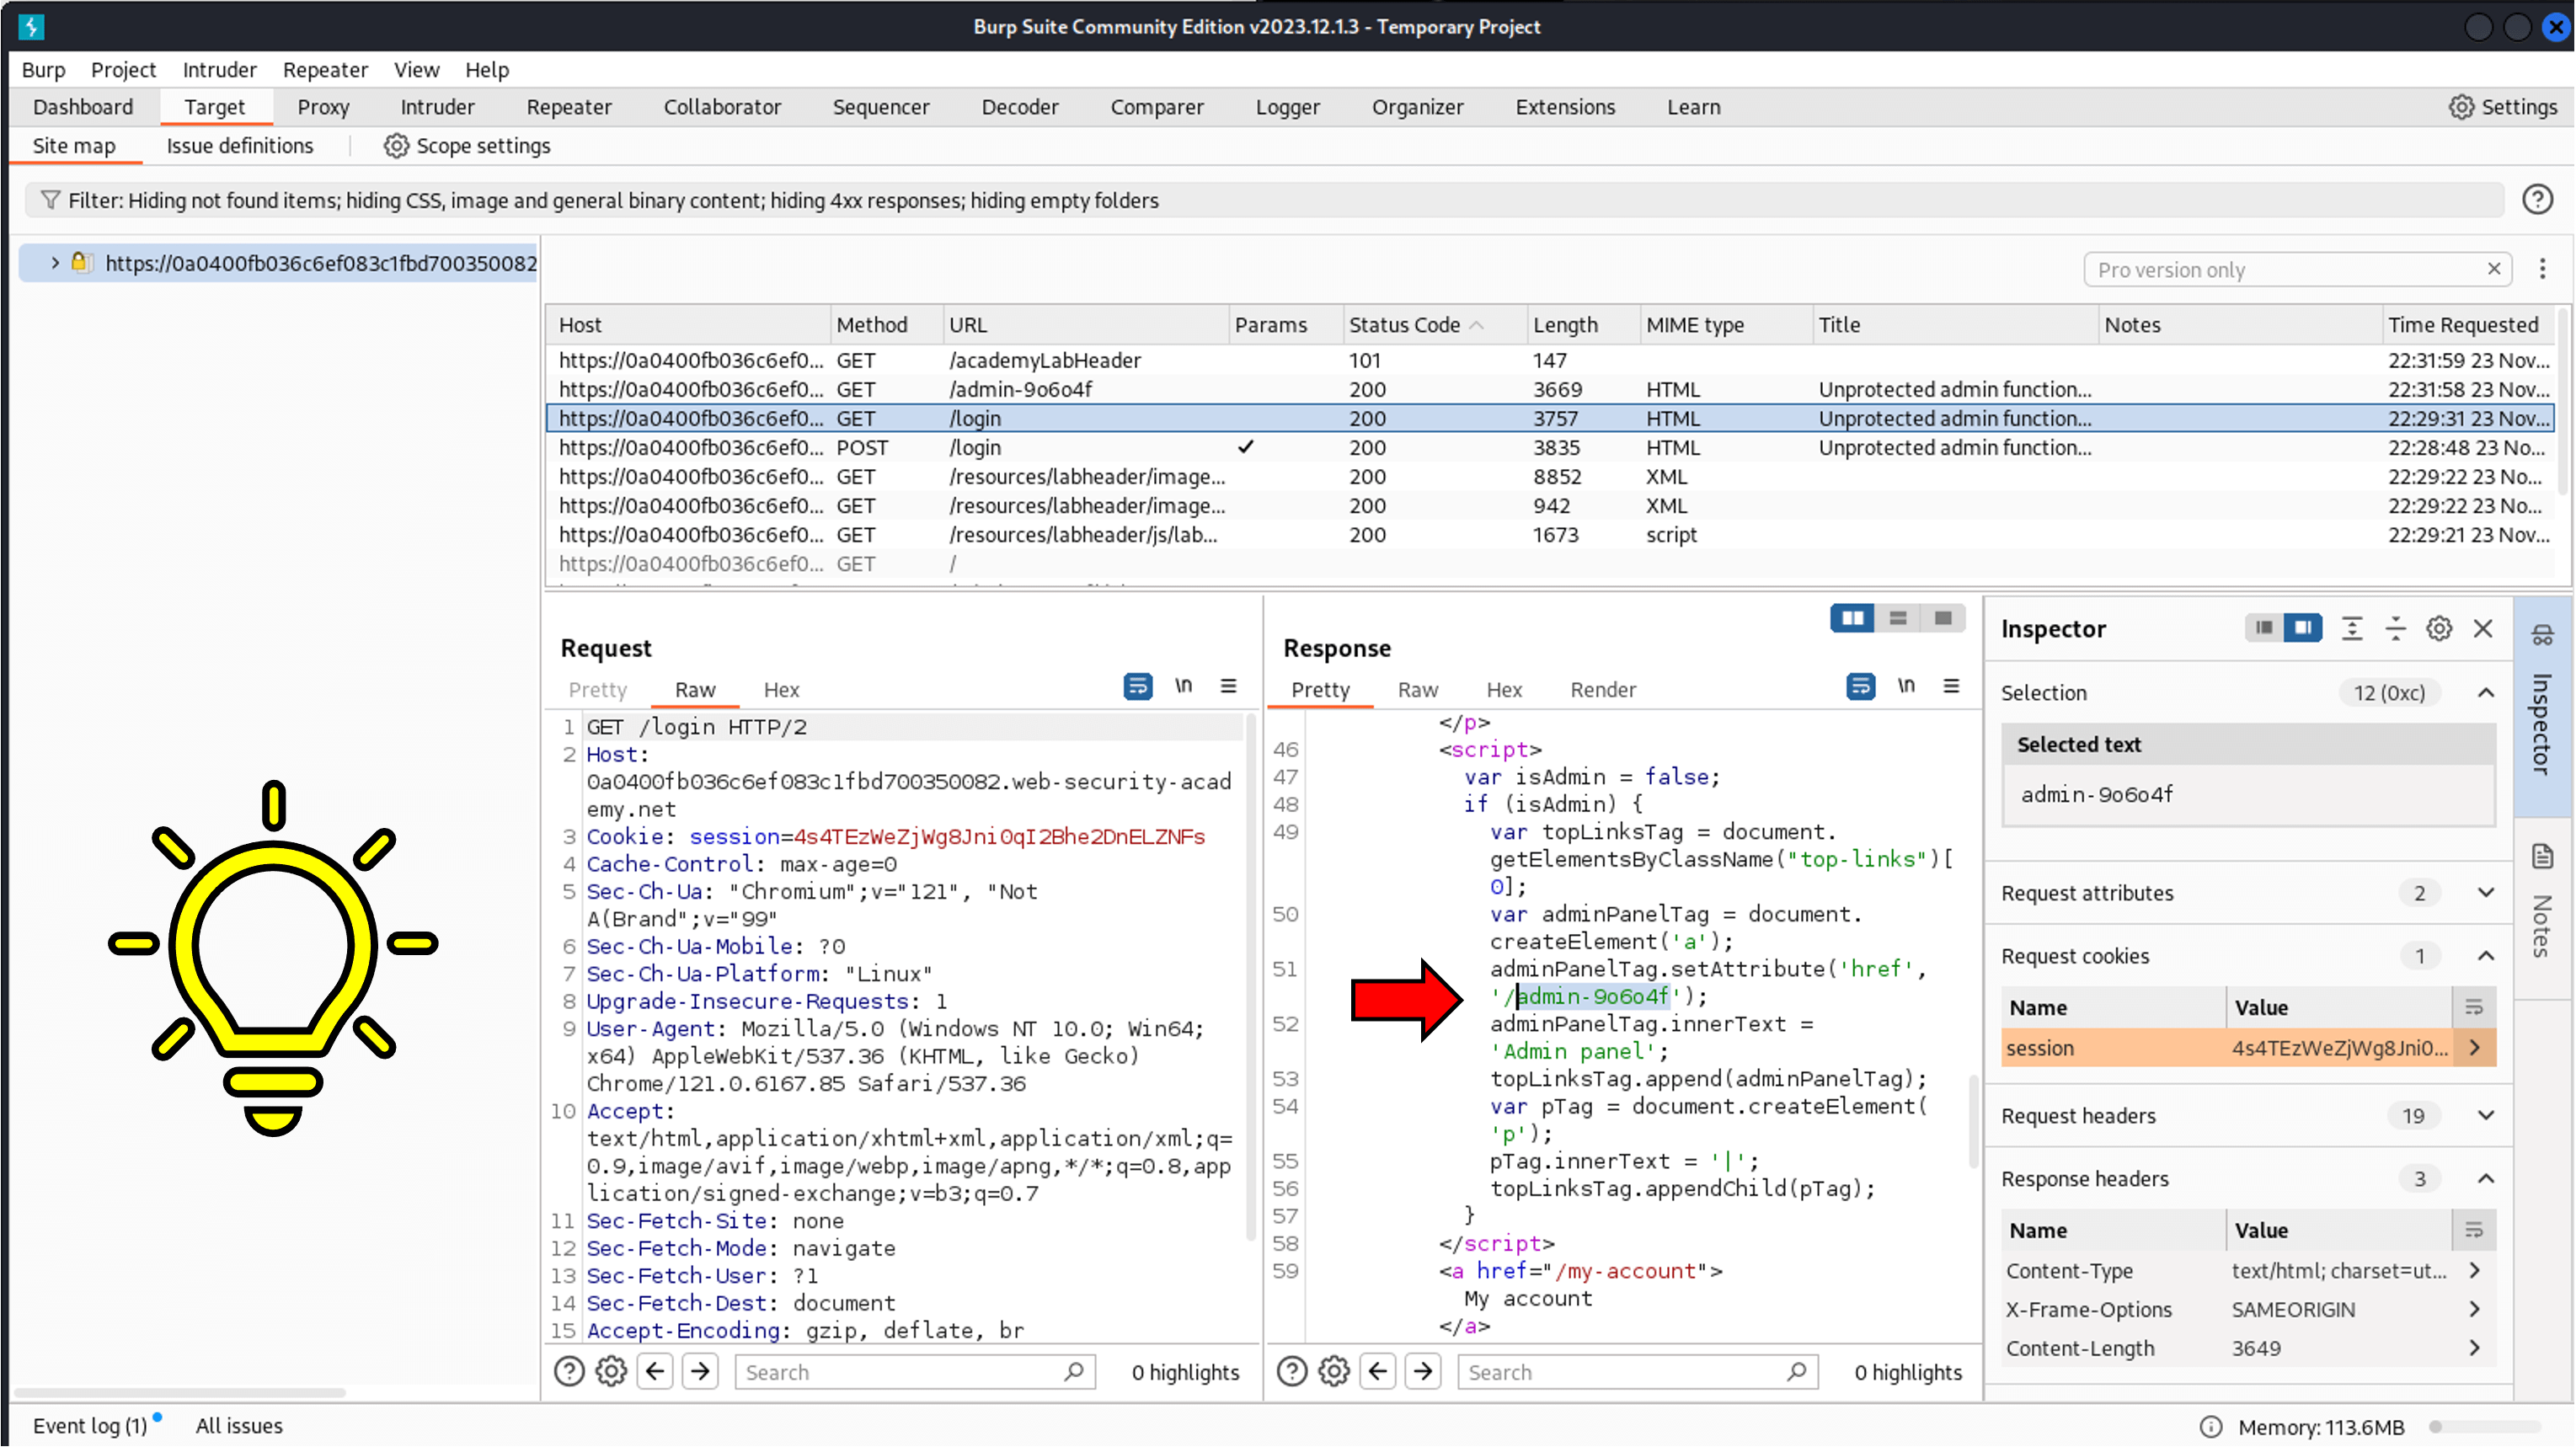Image resolution: width=2576 pixels, height=1447 pixels.
Task: Toggle word wrap icon in Request panel
Action: (x=1138, y=686)
